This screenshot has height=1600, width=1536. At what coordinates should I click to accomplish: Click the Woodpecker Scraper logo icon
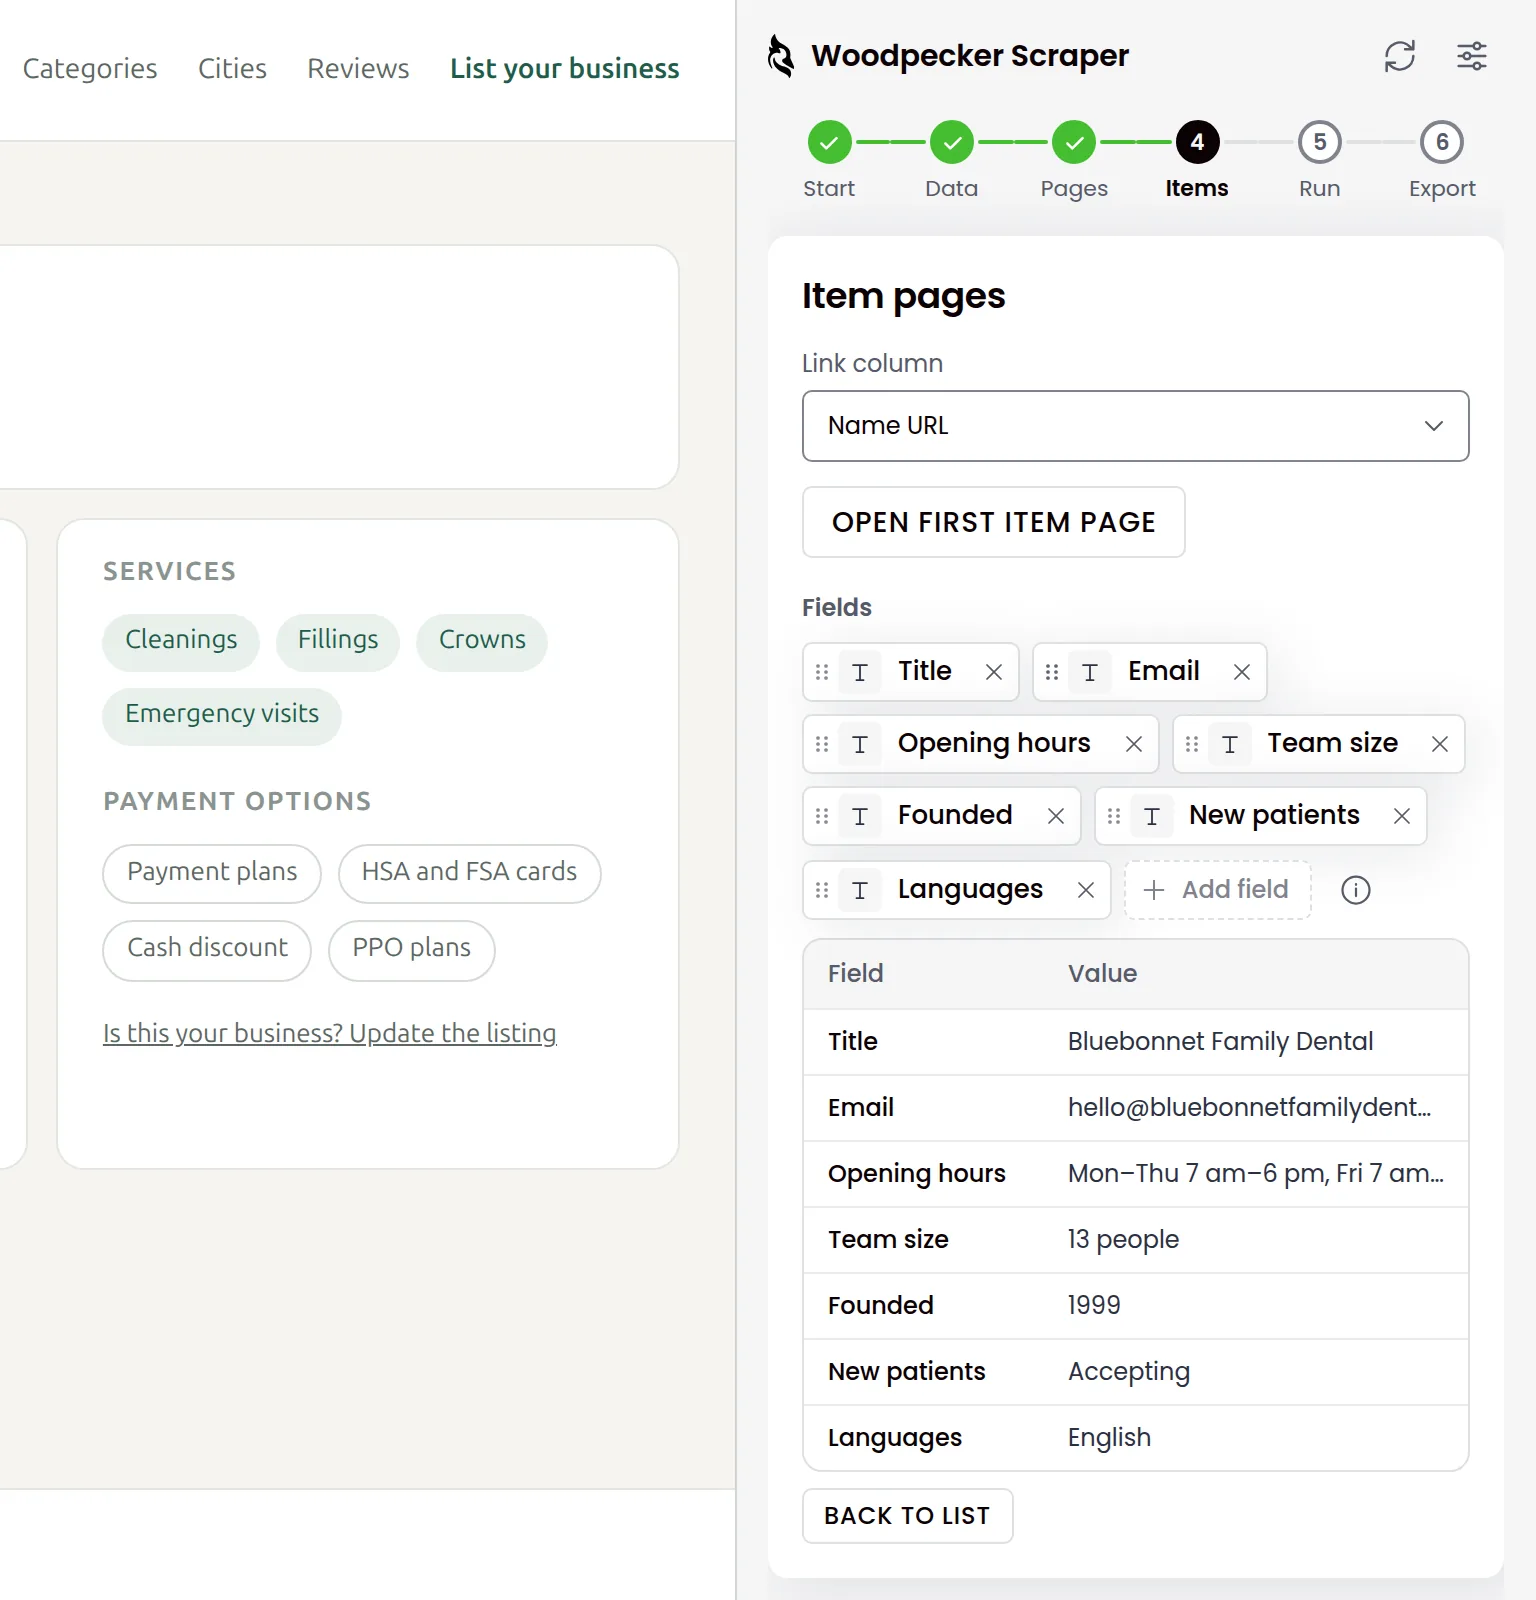[x=781, y=56]
